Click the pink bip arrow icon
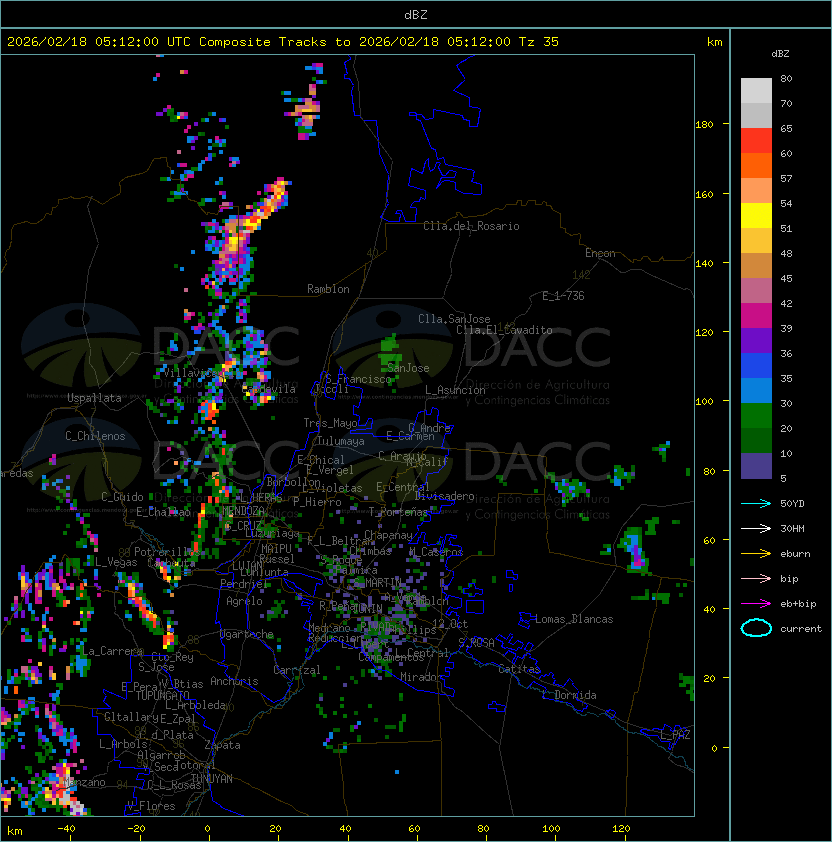The height and width of the screenshot is (842, 832). pyautogui.click(x=756, y=578)
